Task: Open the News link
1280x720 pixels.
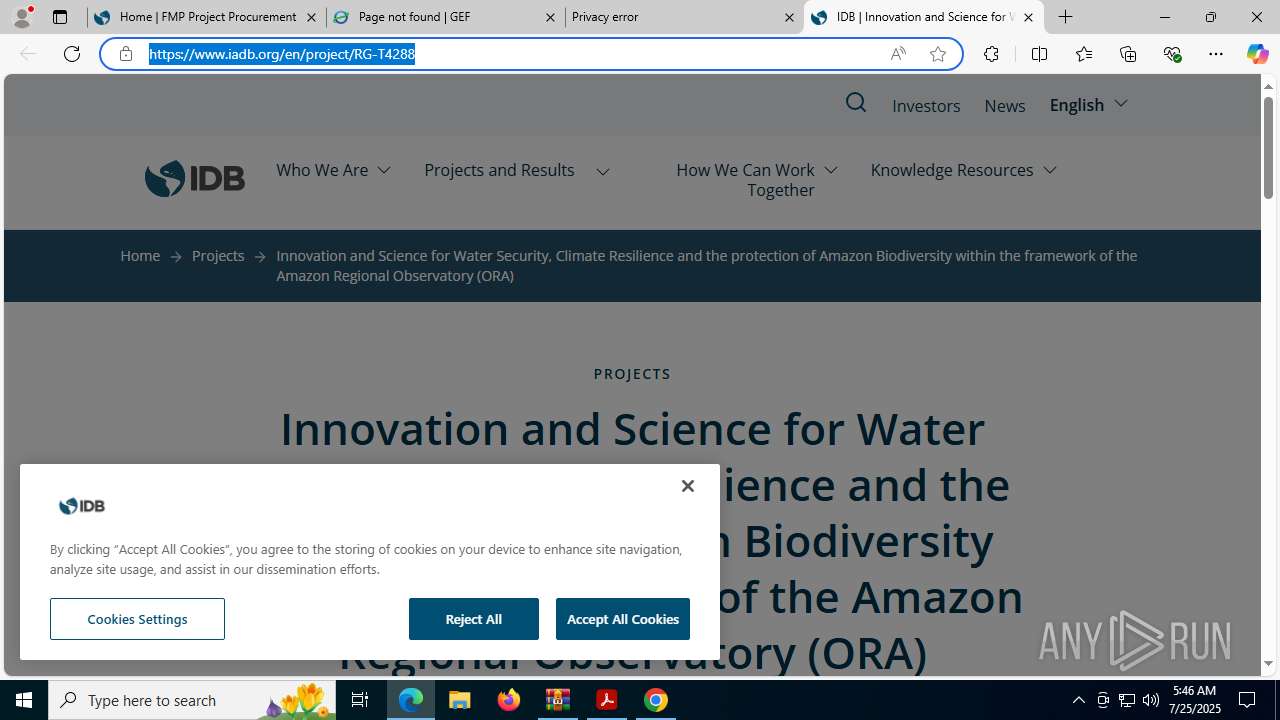Action: click(1004, 105)
